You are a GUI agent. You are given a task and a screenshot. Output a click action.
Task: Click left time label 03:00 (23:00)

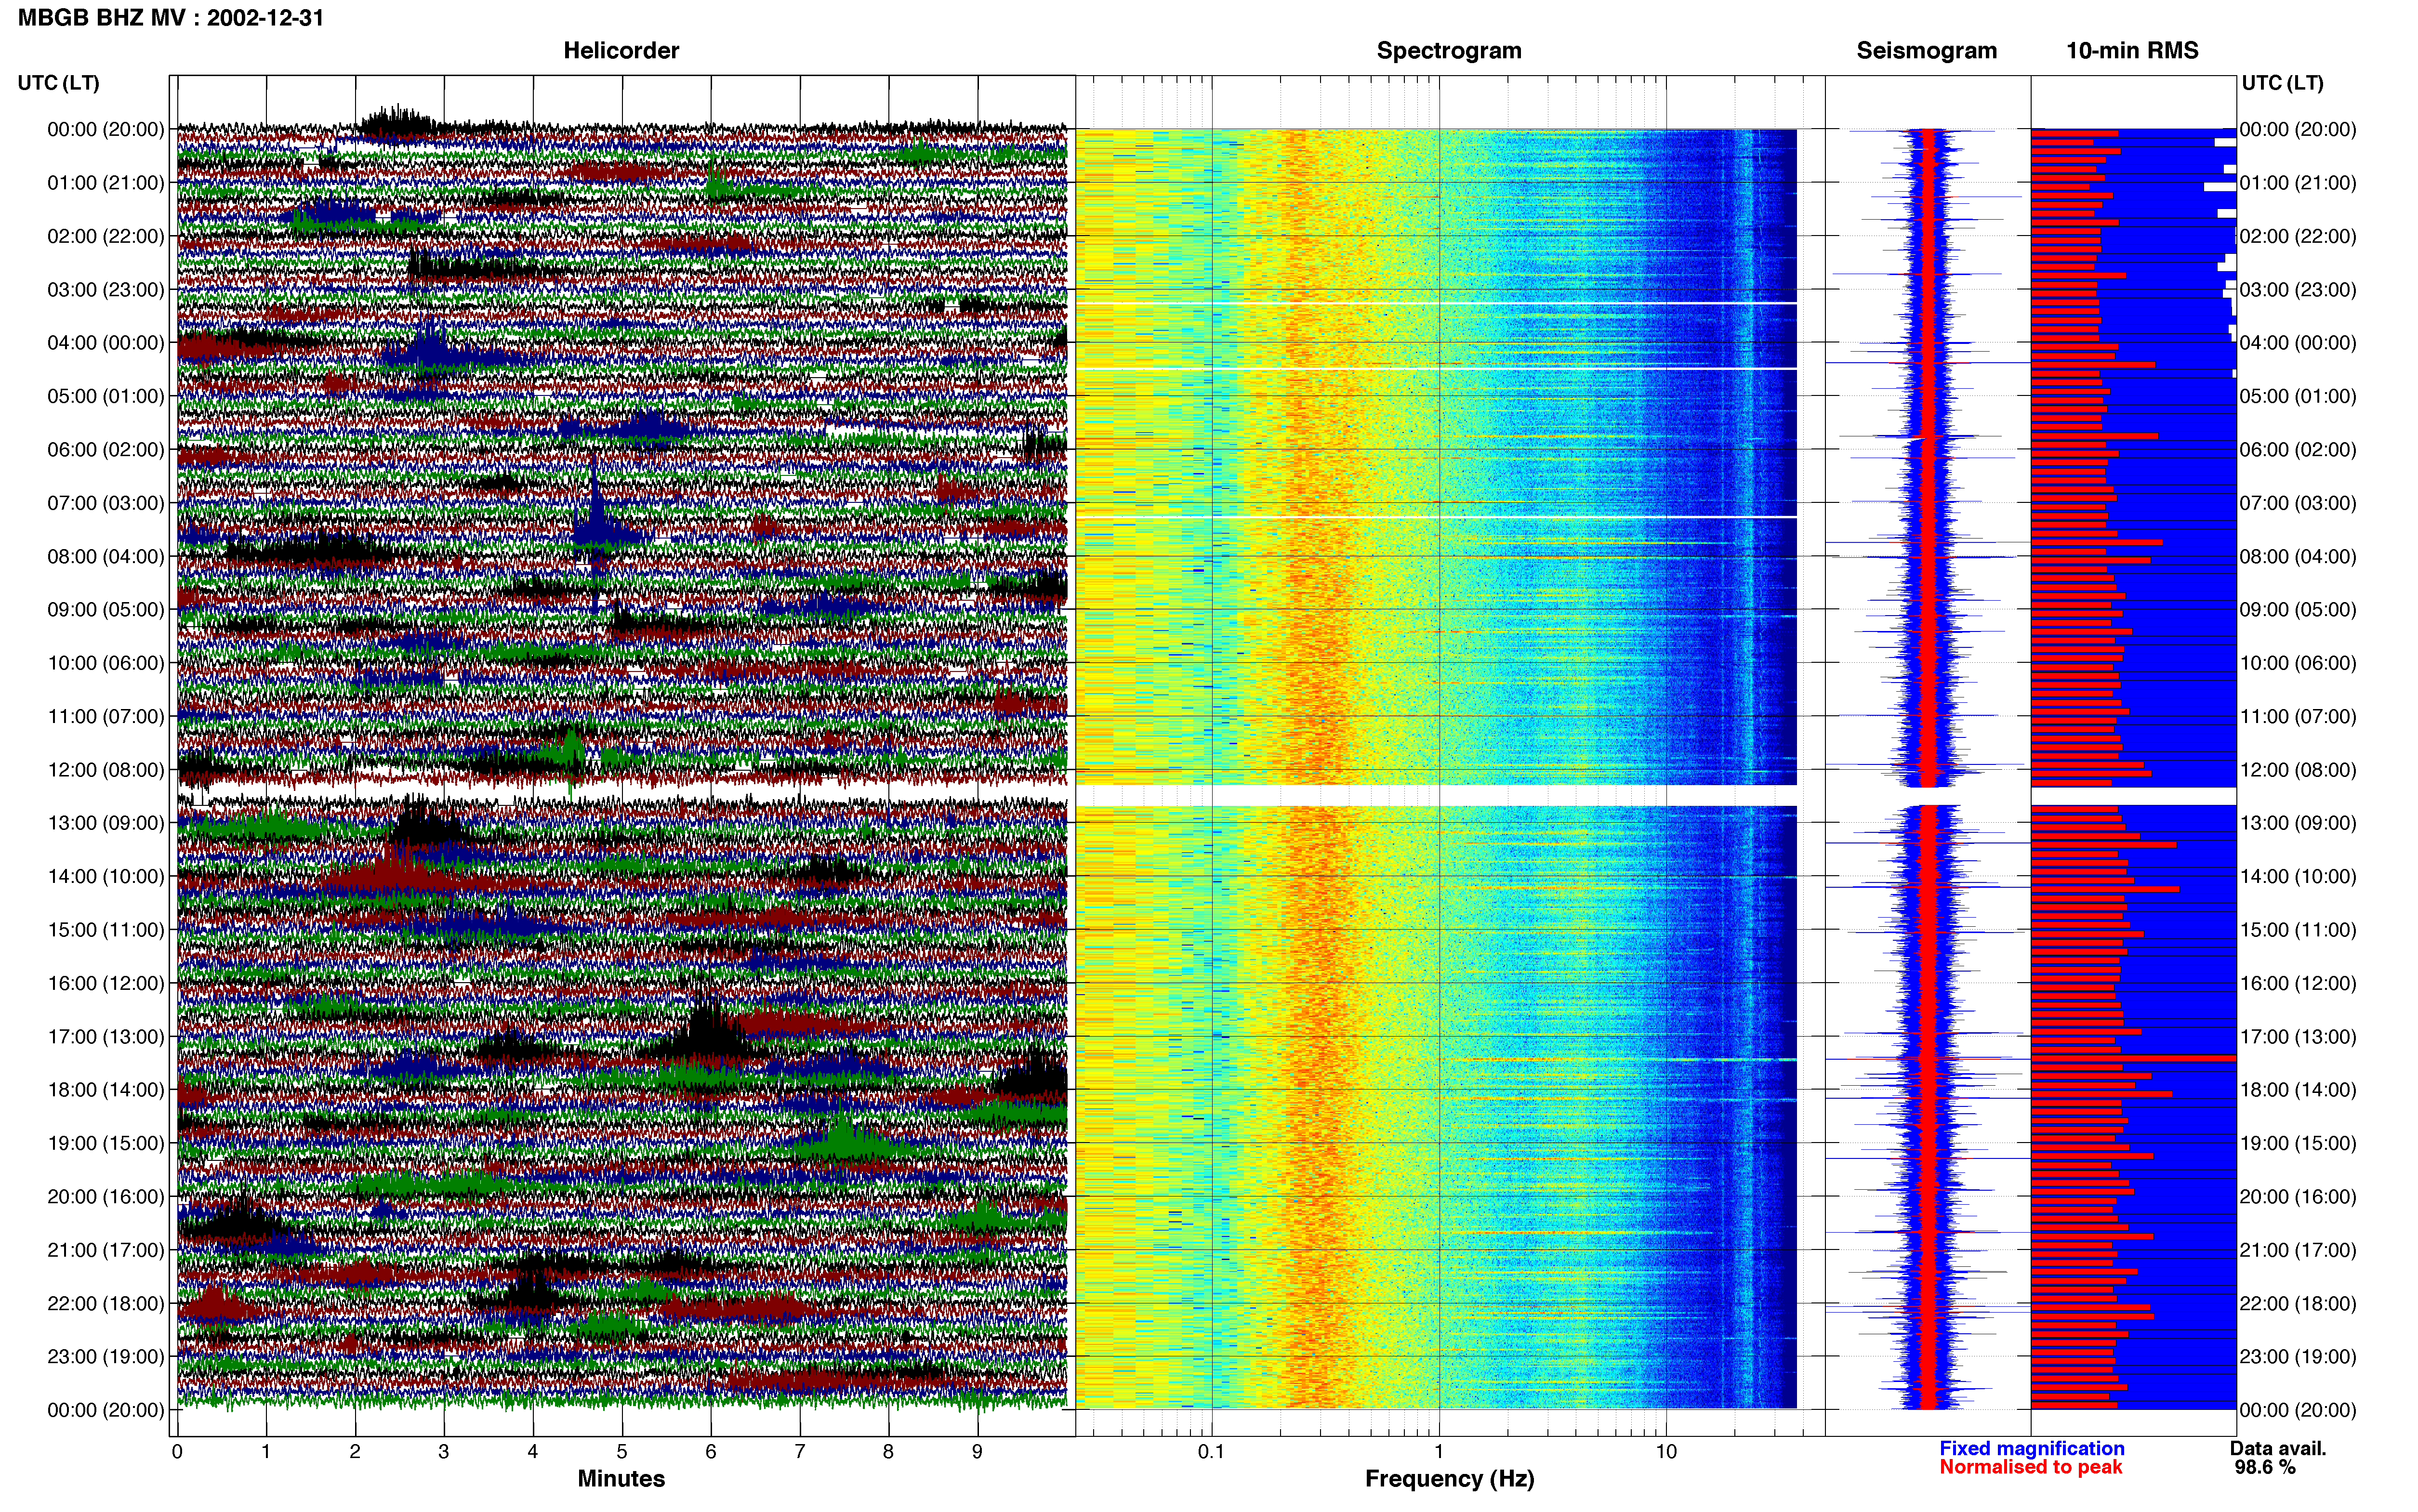106,290
